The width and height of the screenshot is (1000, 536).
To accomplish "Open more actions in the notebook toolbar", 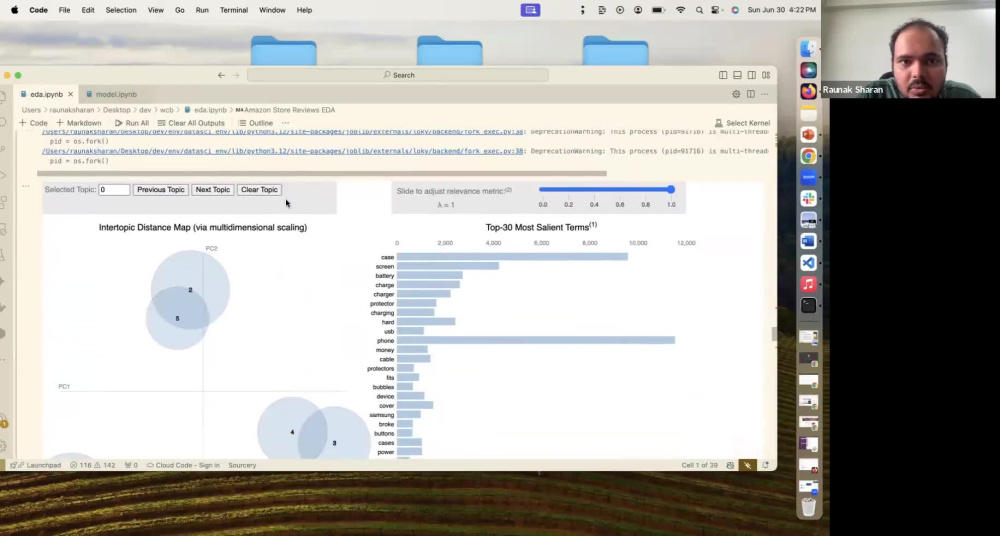I will click(285, 123).
